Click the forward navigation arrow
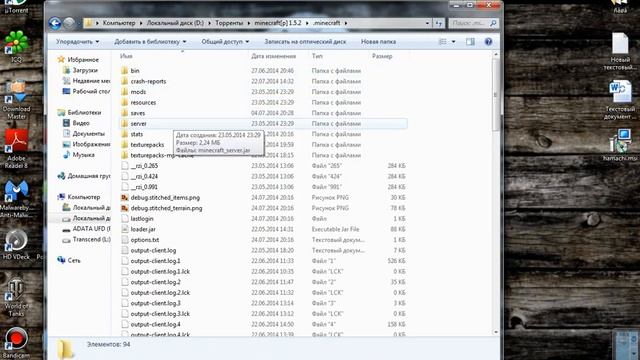Screen dimensions: 640x360 [x=69, y=23]
